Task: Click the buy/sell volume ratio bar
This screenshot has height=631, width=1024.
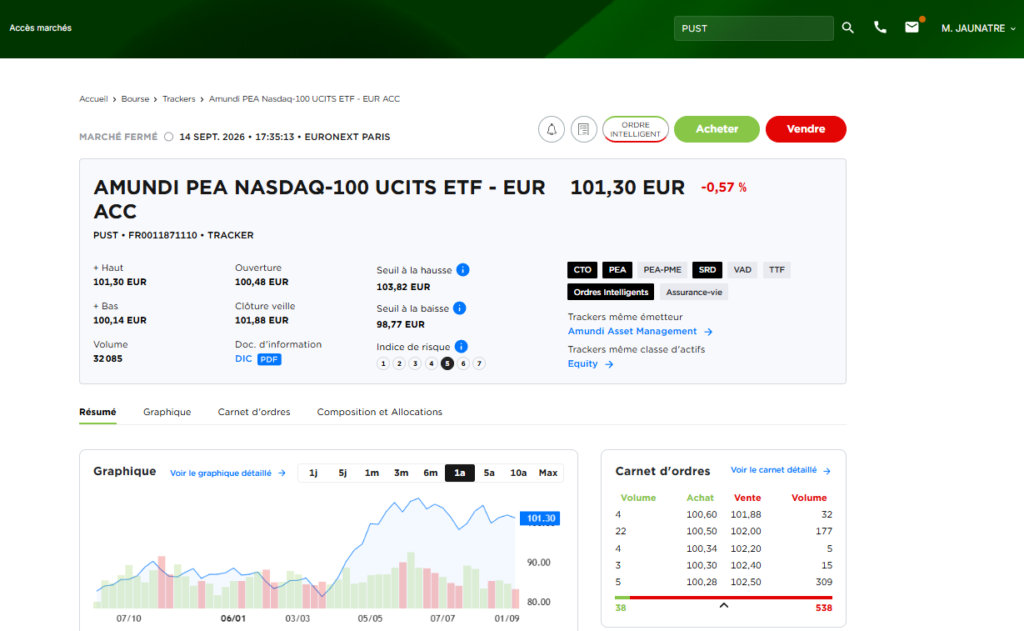Action: click(x=724, y=598)
